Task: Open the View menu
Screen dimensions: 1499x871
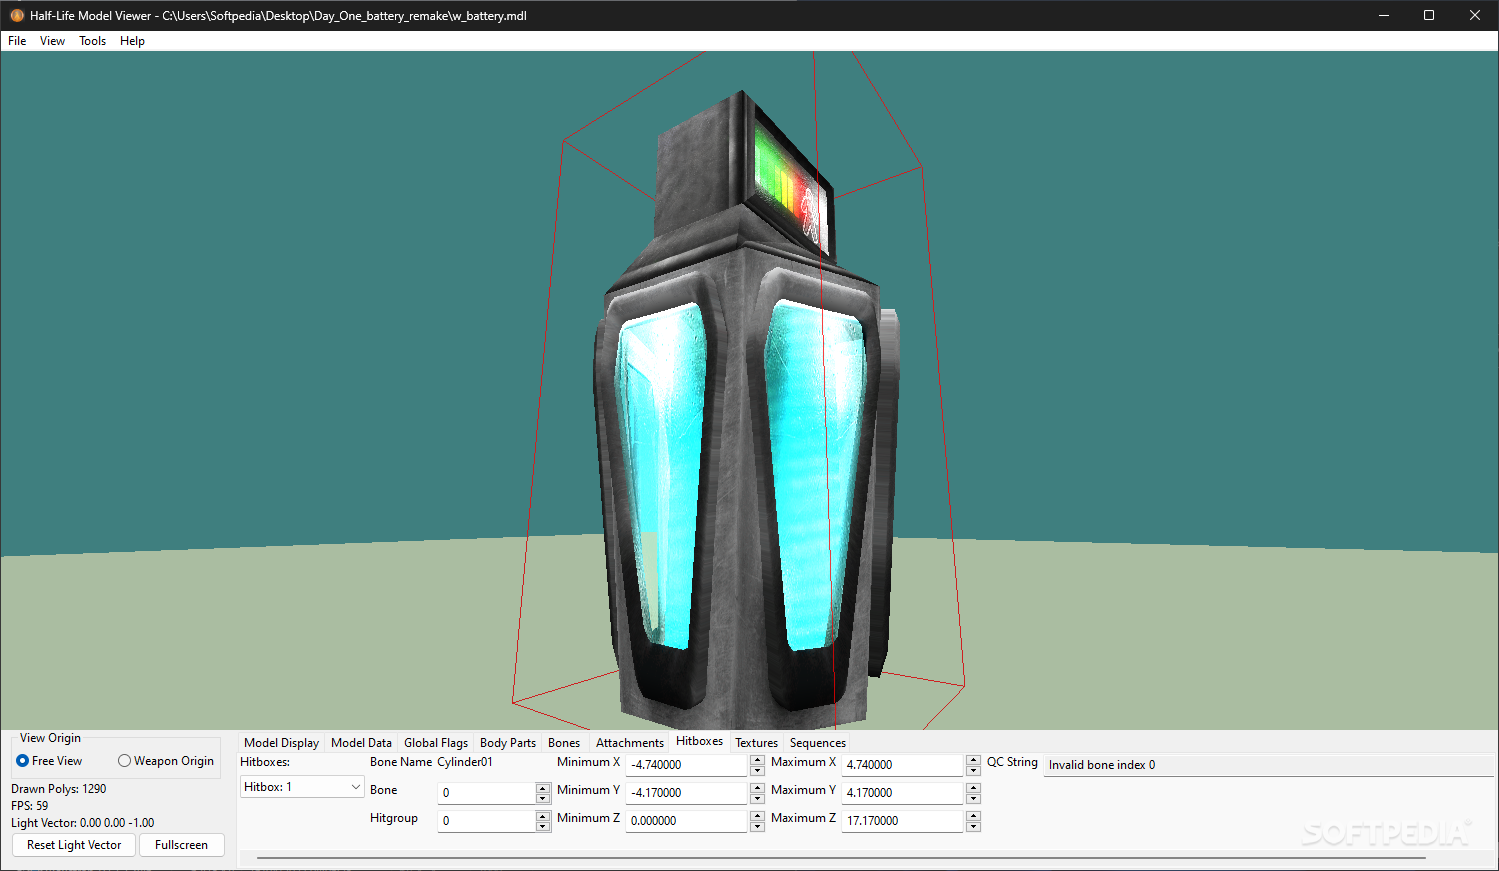Action: pyautogui.click(x=52, y=41)
